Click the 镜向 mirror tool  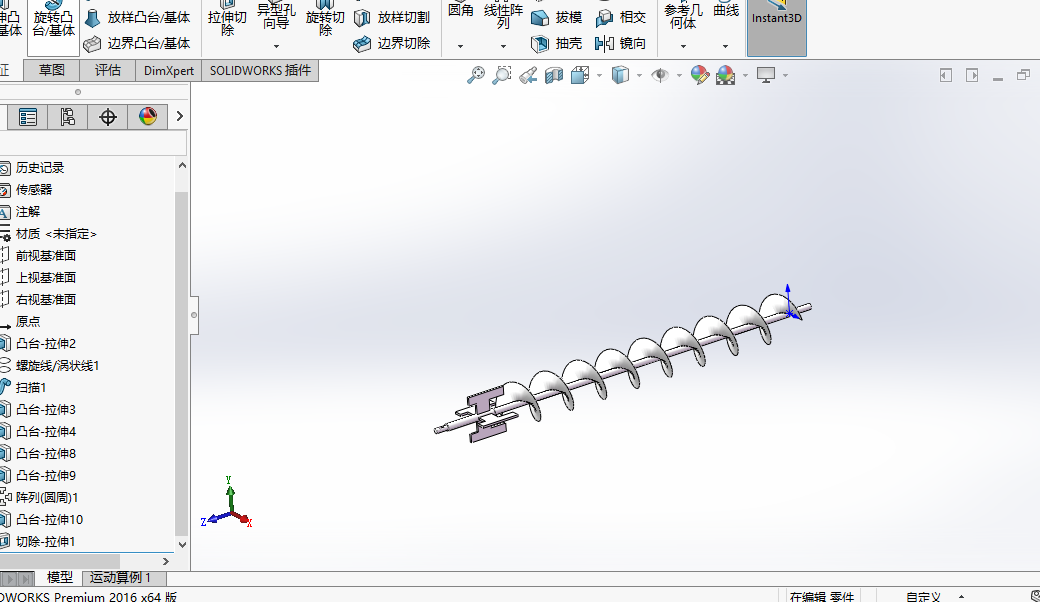[621, 43]
